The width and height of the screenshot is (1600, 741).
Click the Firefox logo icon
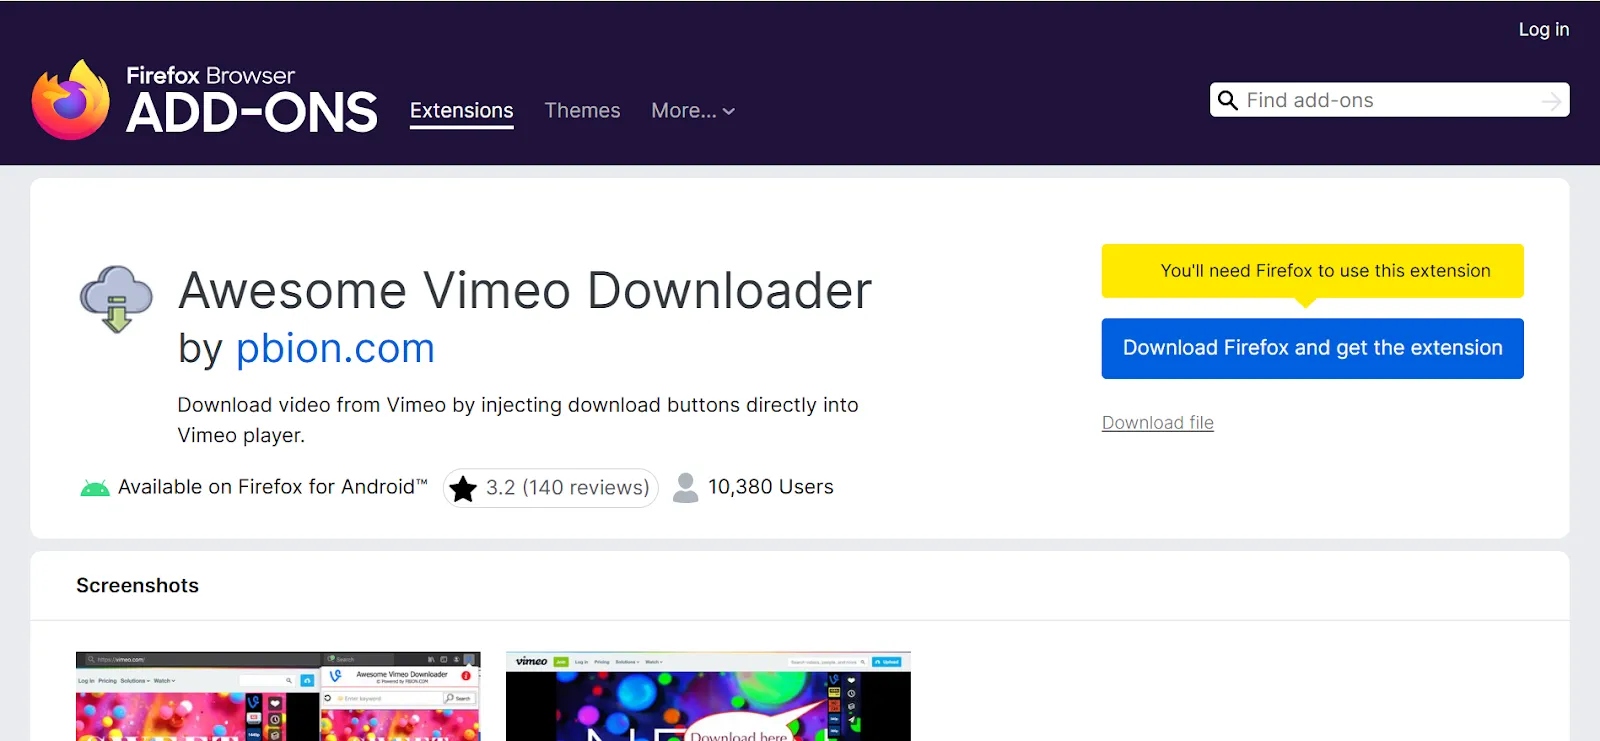70,100
